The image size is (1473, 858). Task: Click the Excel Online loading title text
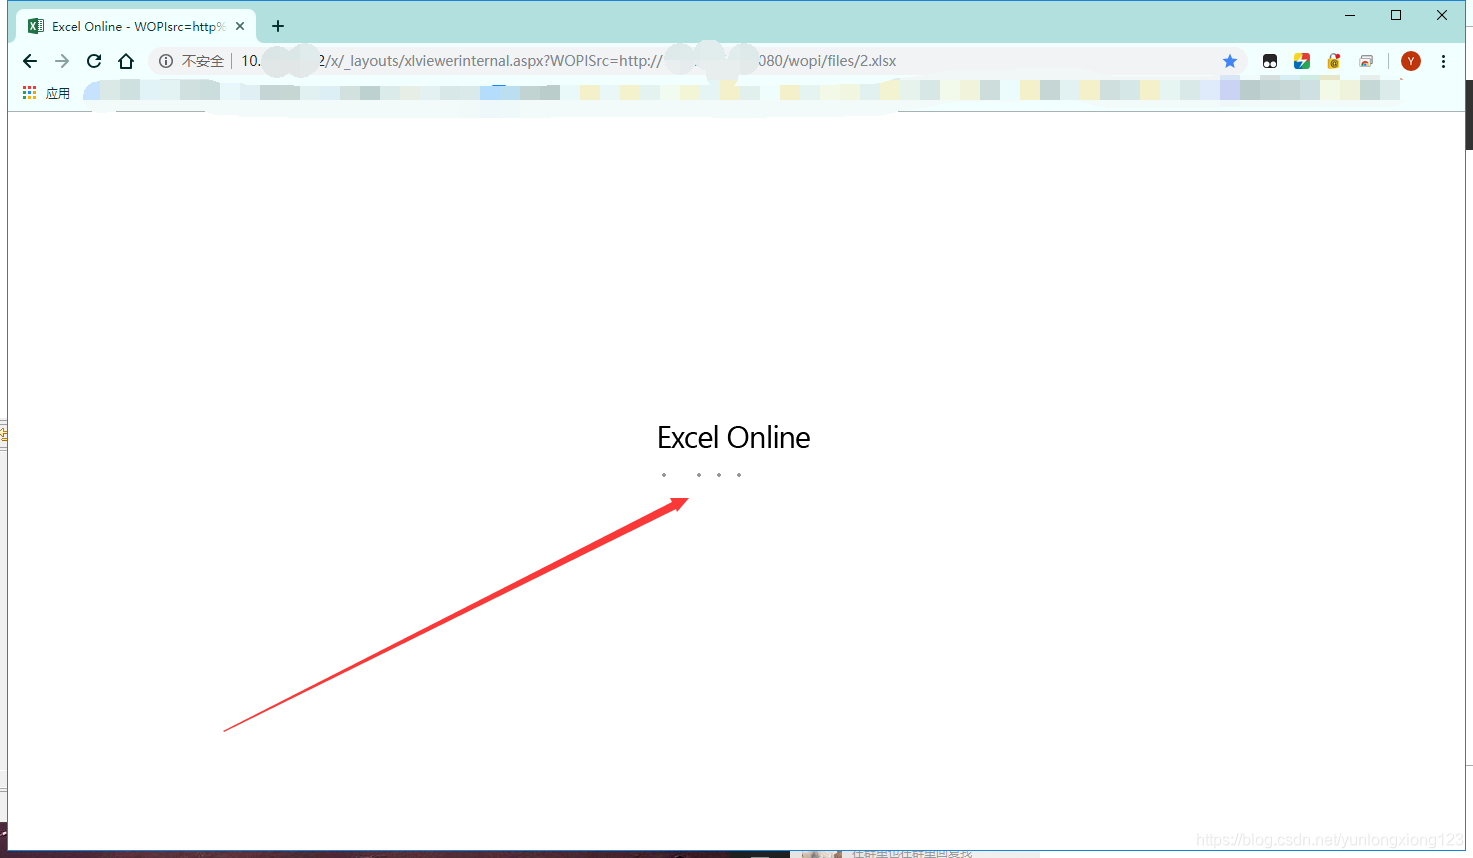tap(733, 437)
